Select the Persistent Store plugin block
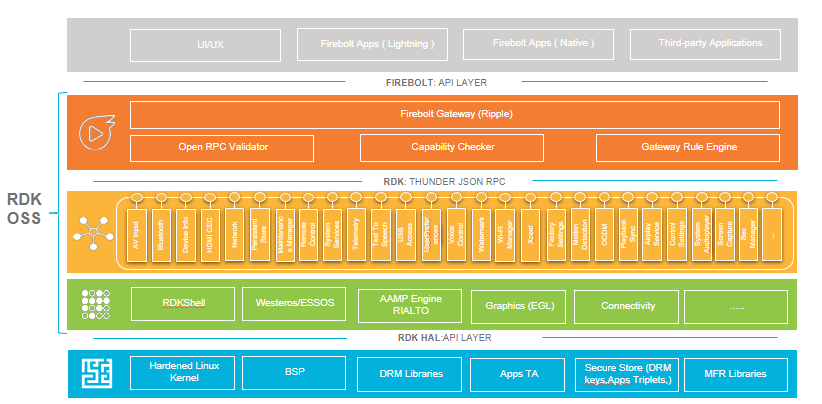This screenshot has height=404, width=822. (x=259, y=235)
